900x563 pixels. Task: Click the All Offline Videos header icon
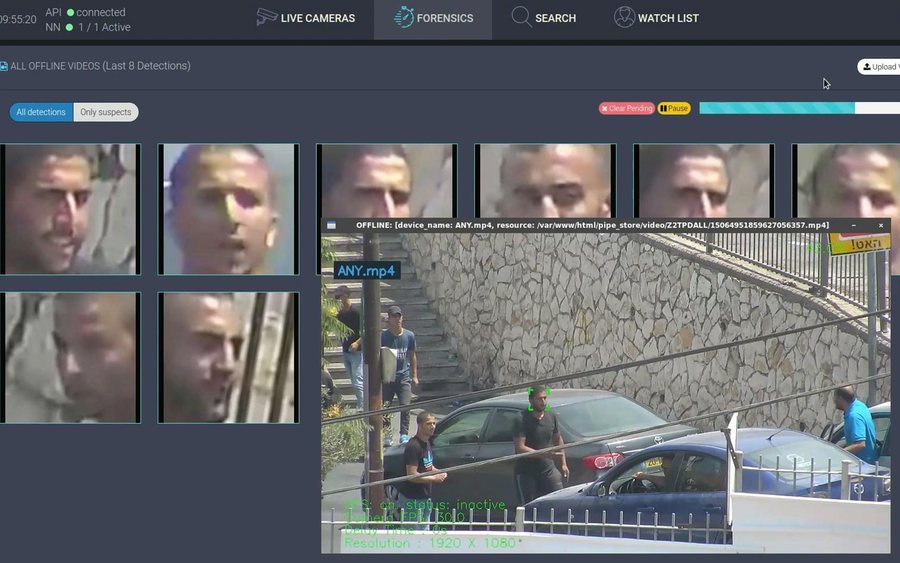[3, 67]
